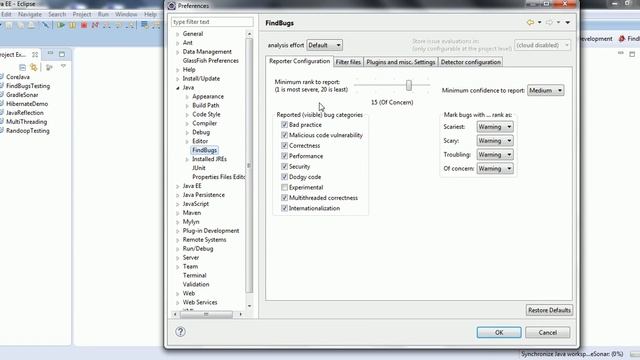Open Minimum confidence to report dropdown

coord(546,90)
